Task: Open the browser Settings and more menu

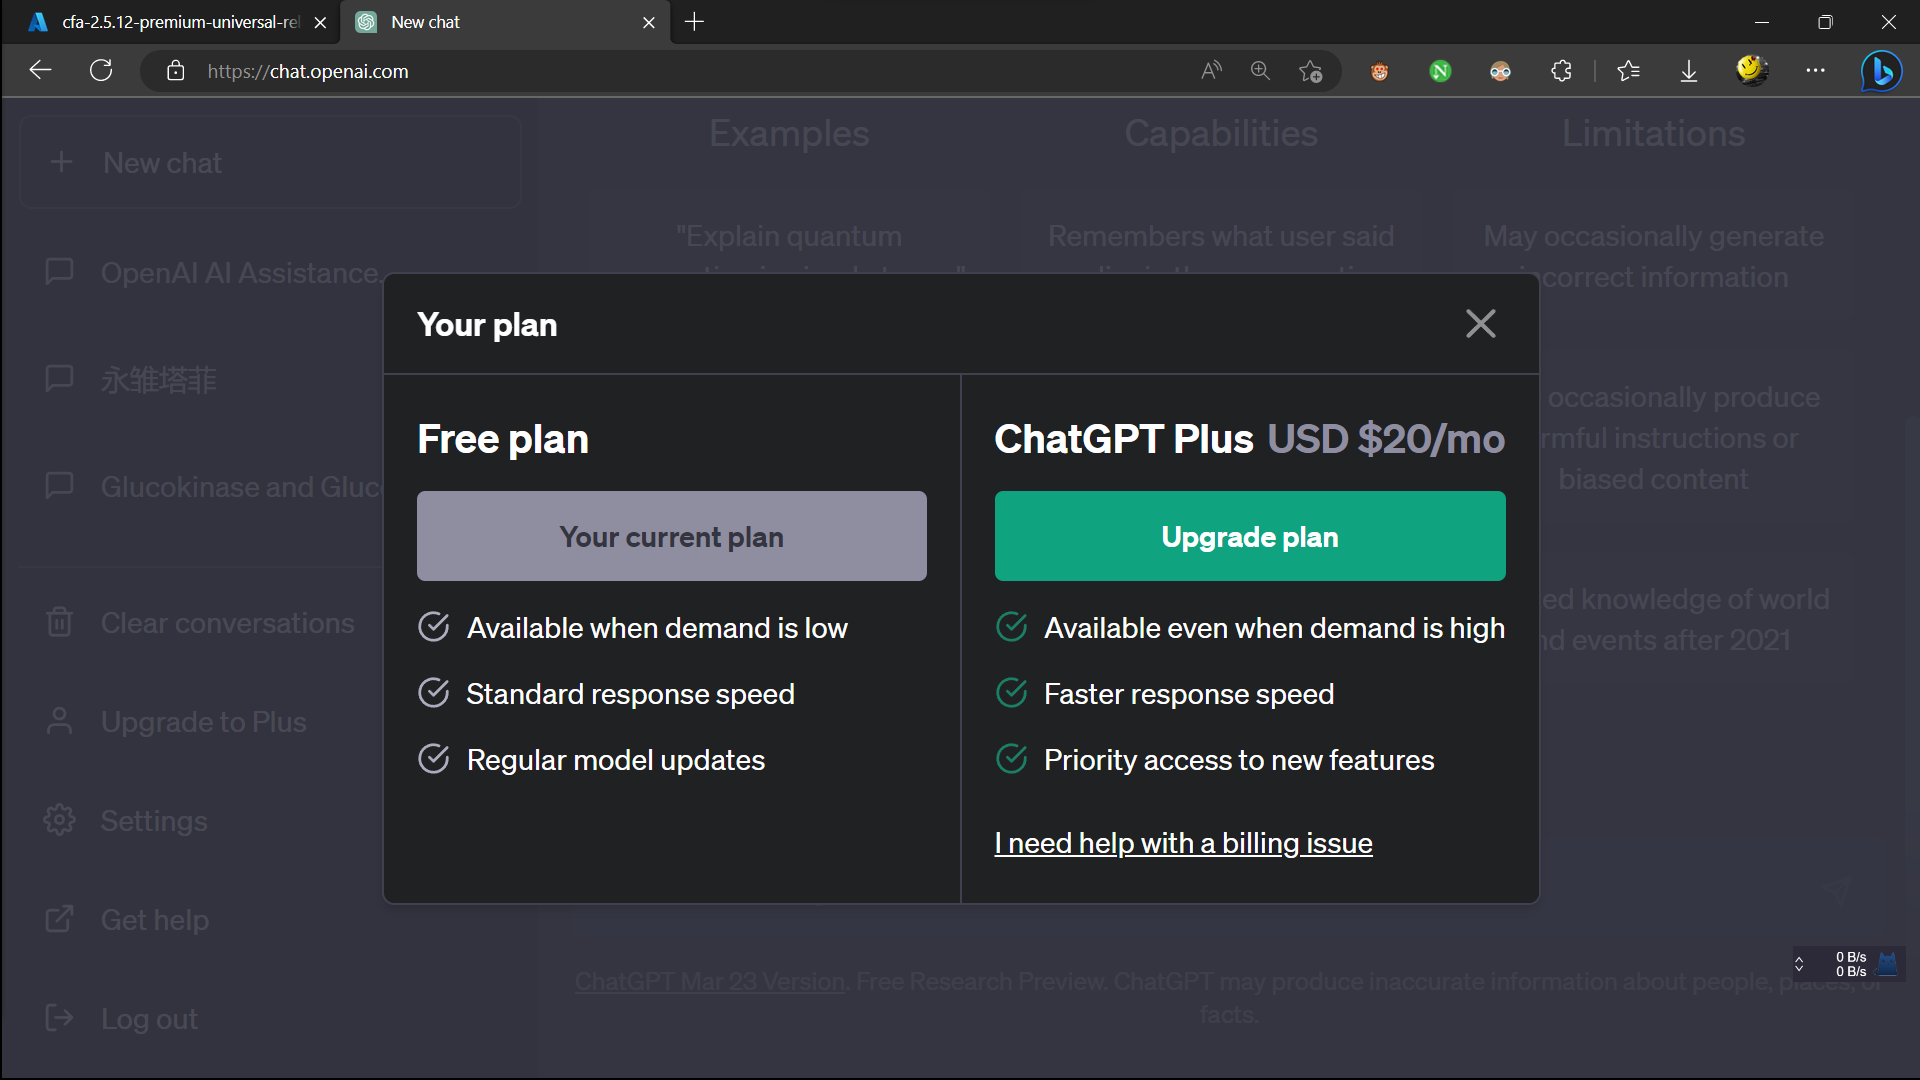Action: pyautogui.click(x=1815, y=71)
